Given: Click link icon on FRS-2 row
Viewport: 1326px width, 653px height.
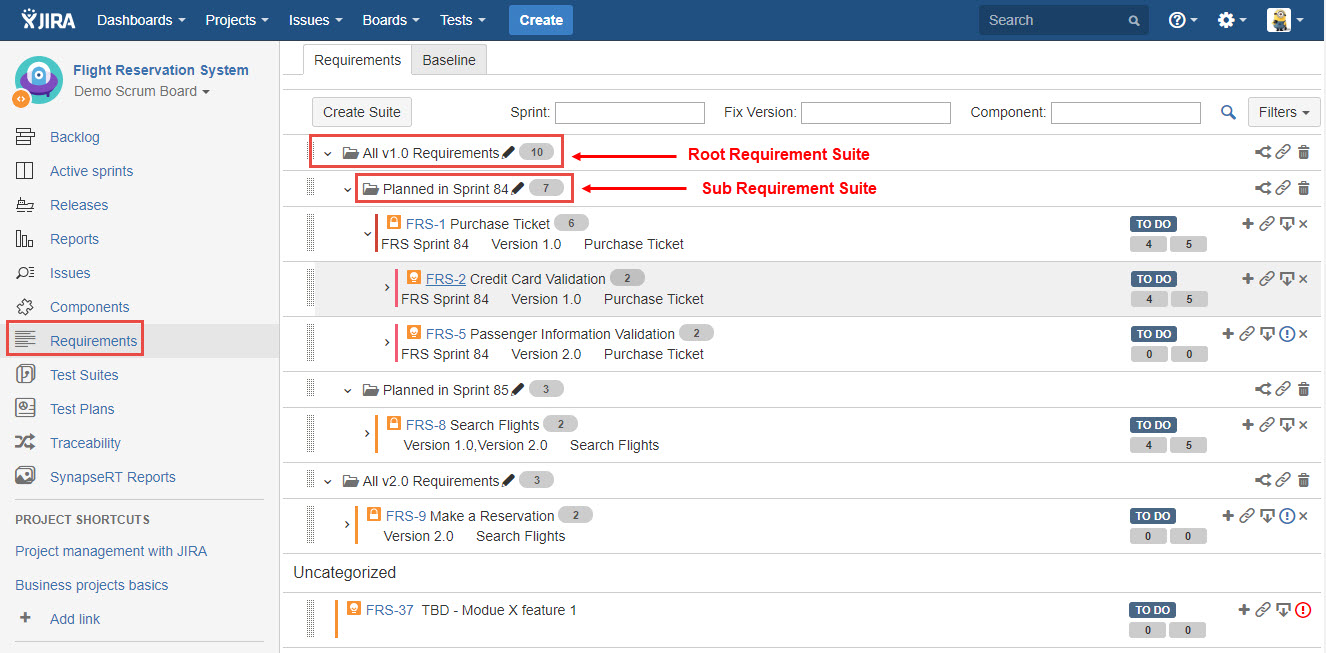Looking at the screenshot, I should click(x=1266, y=279).
